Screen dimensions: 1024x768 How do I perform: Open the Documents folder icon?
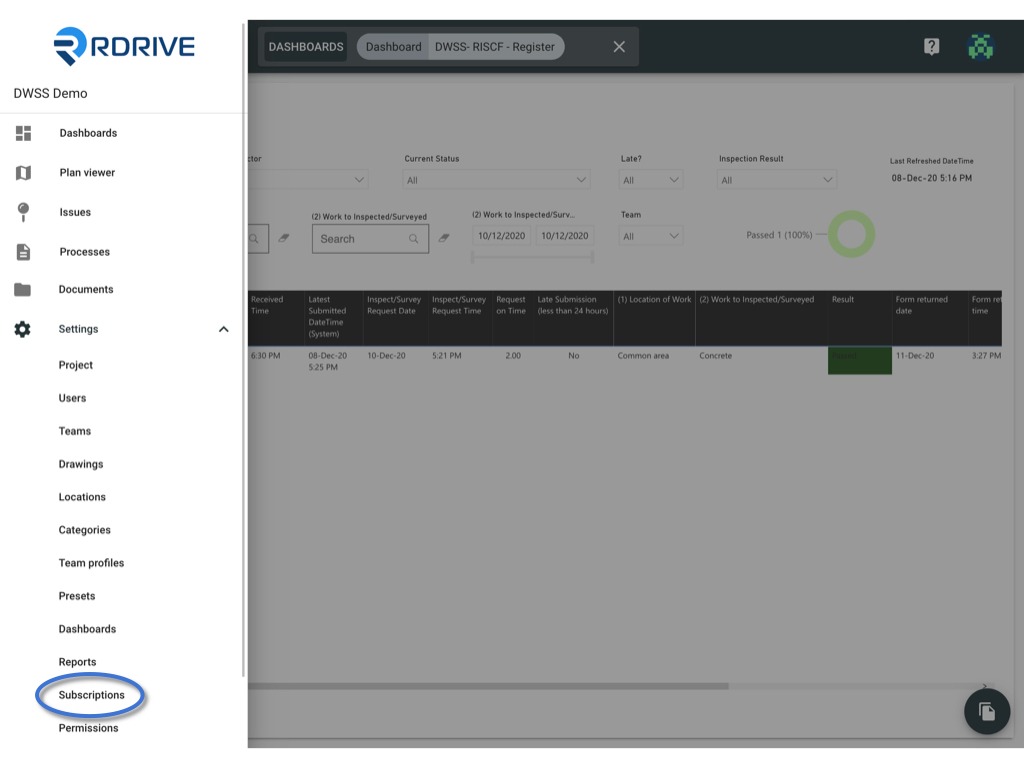pos(23,289)
